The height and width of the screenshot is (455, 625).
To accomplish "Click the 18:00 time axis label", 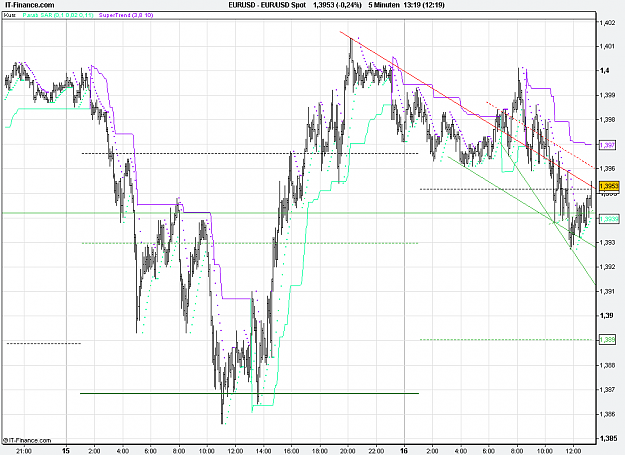I will [320, 451].
